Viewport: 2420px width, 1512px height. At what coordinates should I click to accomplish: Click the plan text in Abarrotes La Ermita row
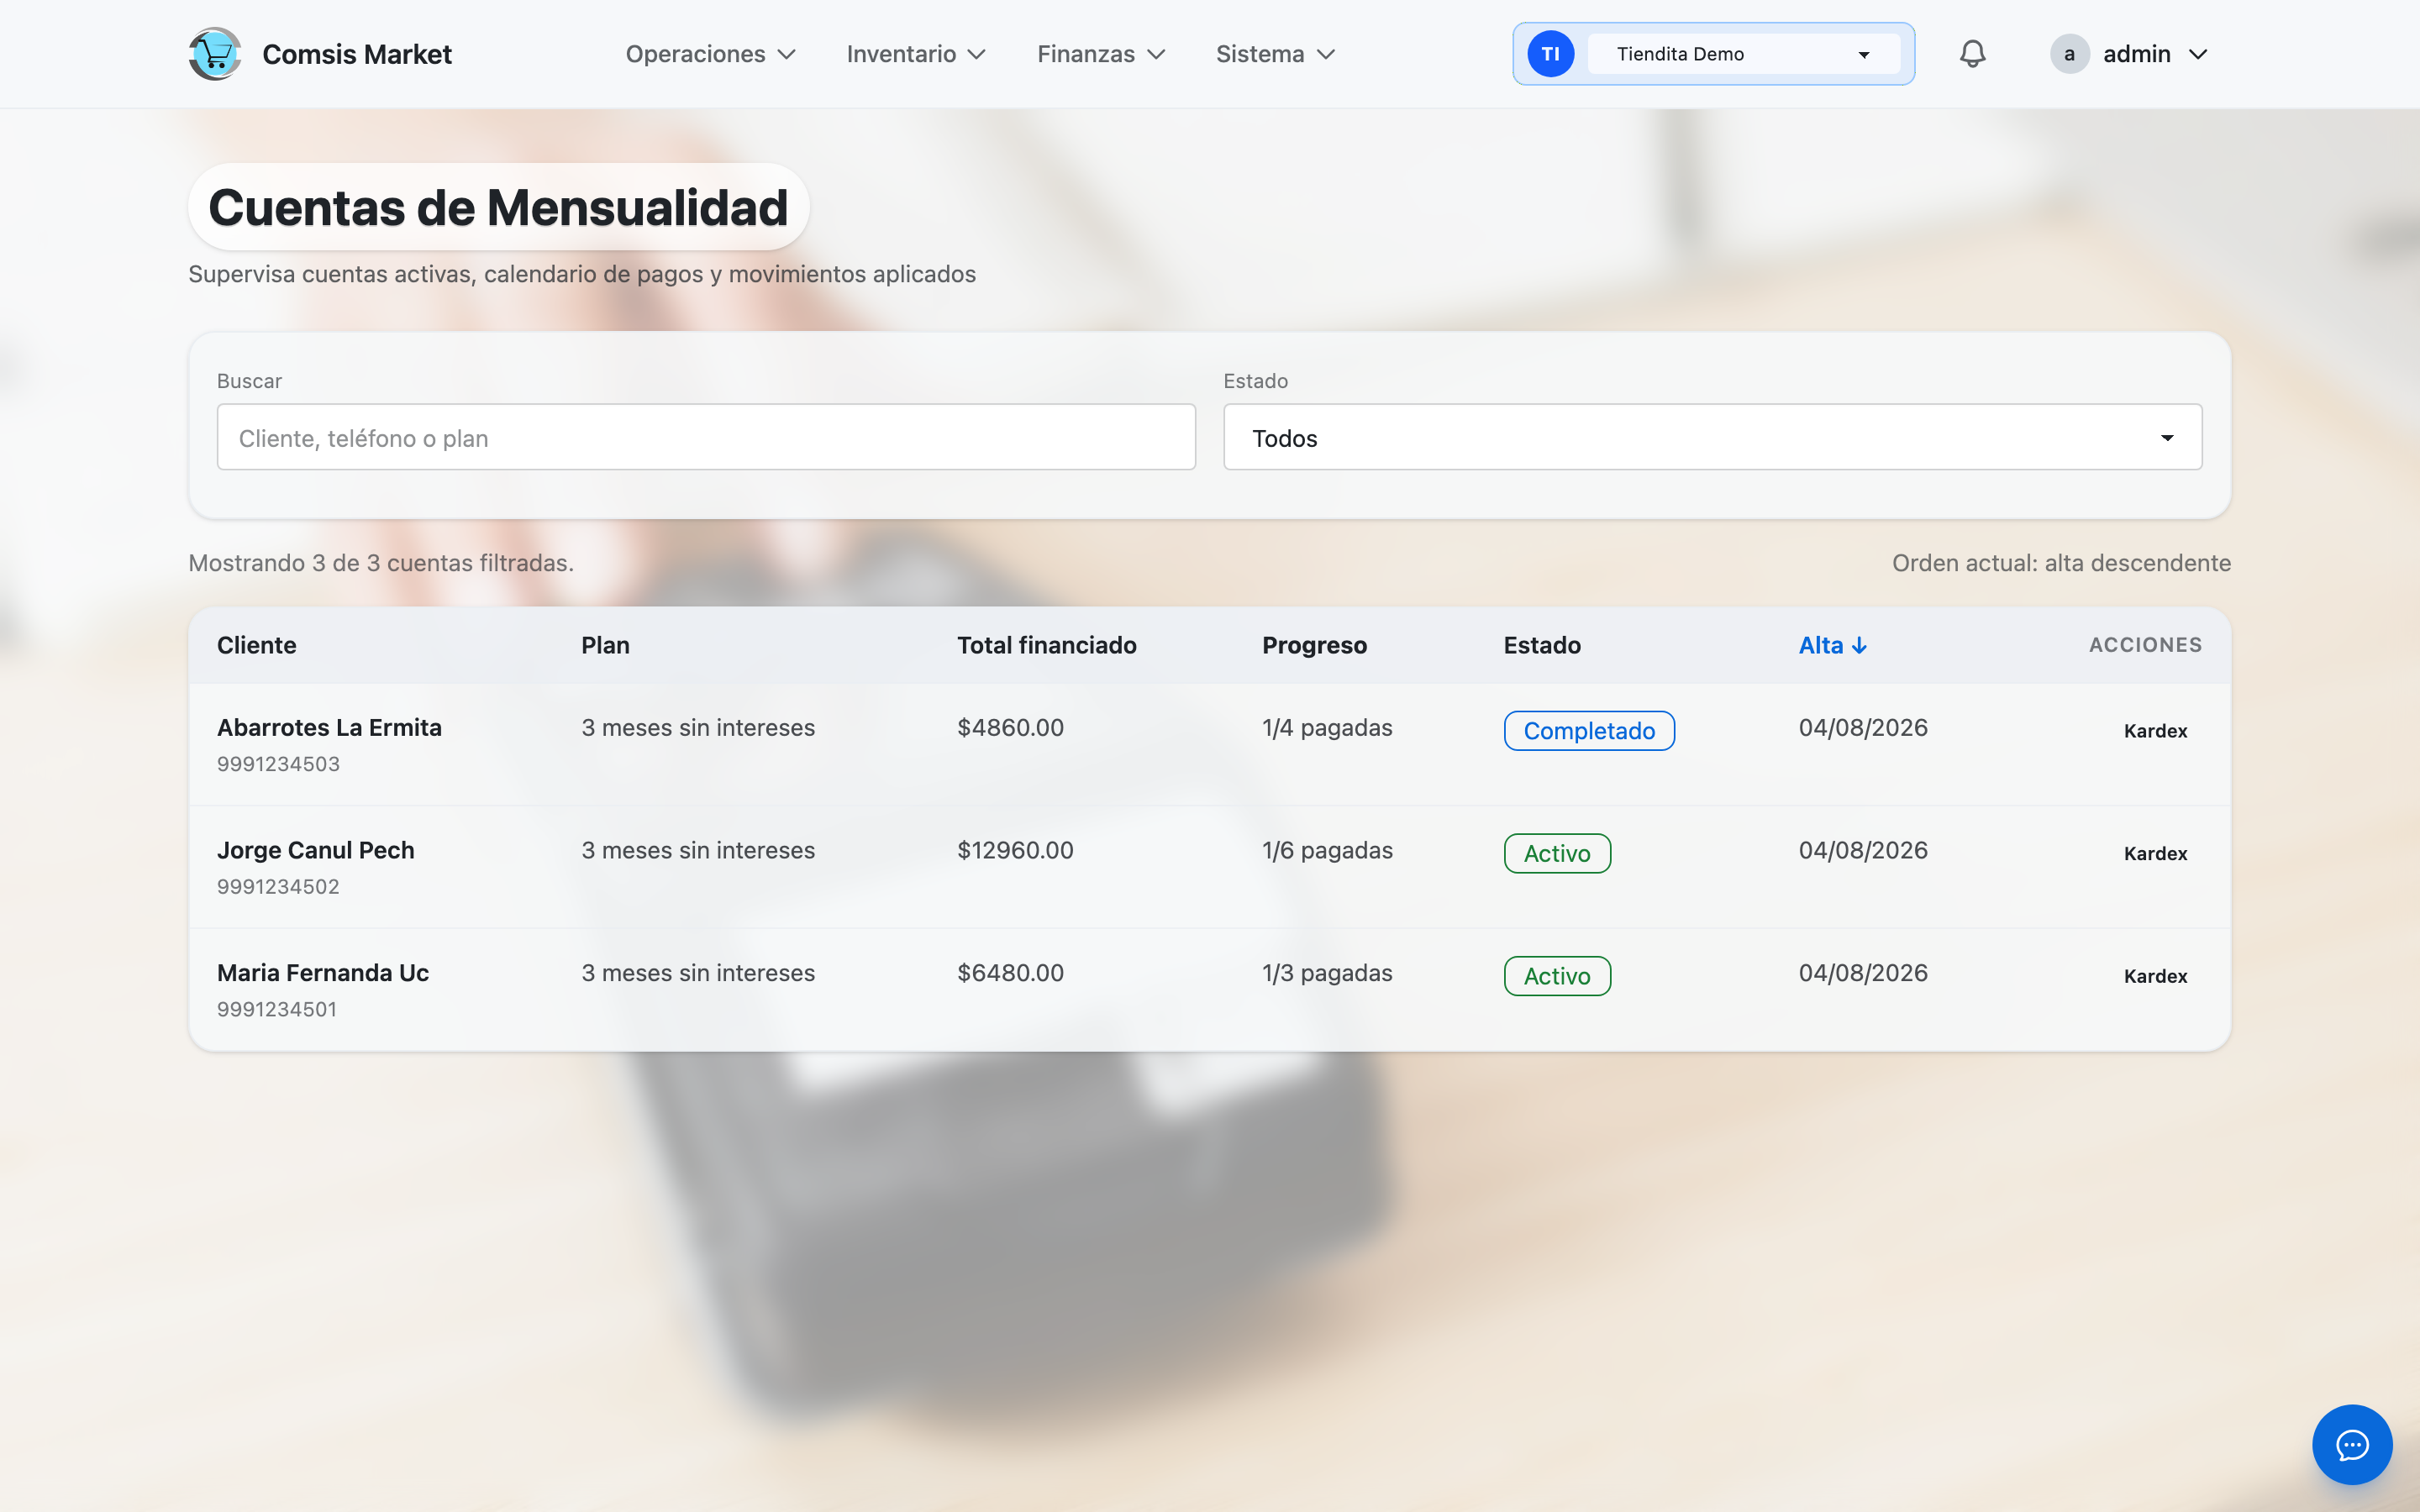(698, 728)
